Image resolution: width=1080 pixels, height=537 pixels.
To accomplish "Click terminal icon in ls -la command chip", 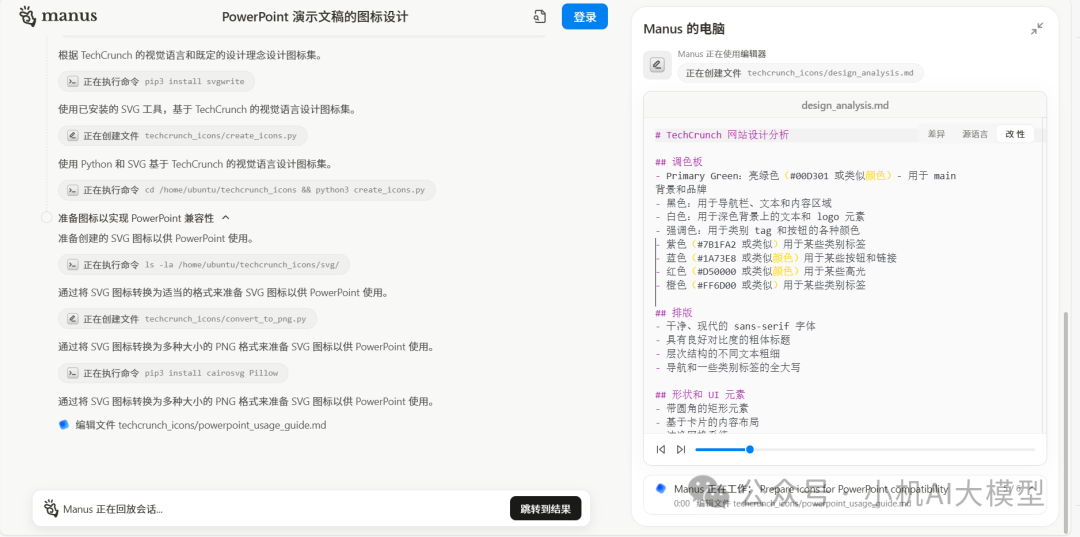I will (x=72, y=264).
